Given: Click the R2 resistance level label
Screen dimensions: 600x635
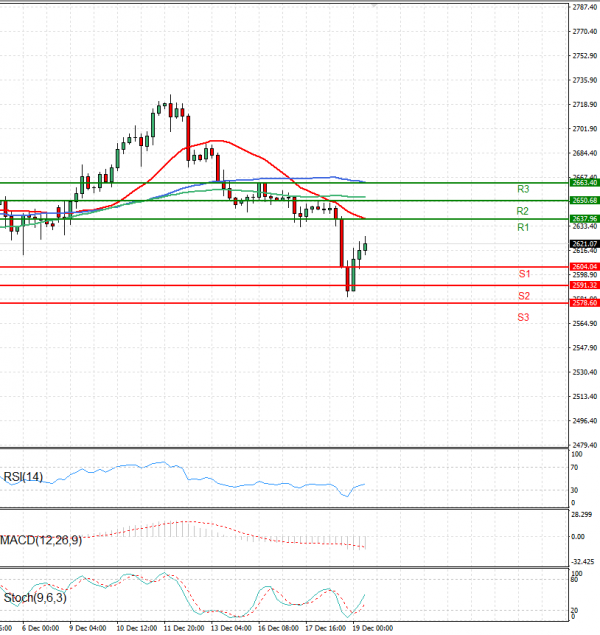Looking at the screenshot, I should point(523,211).
